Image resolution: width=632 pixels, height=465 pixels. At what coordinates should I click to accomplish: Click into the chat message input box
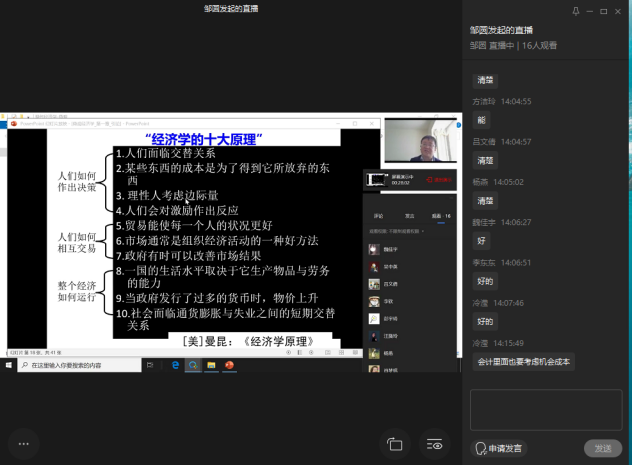[546, 409]
